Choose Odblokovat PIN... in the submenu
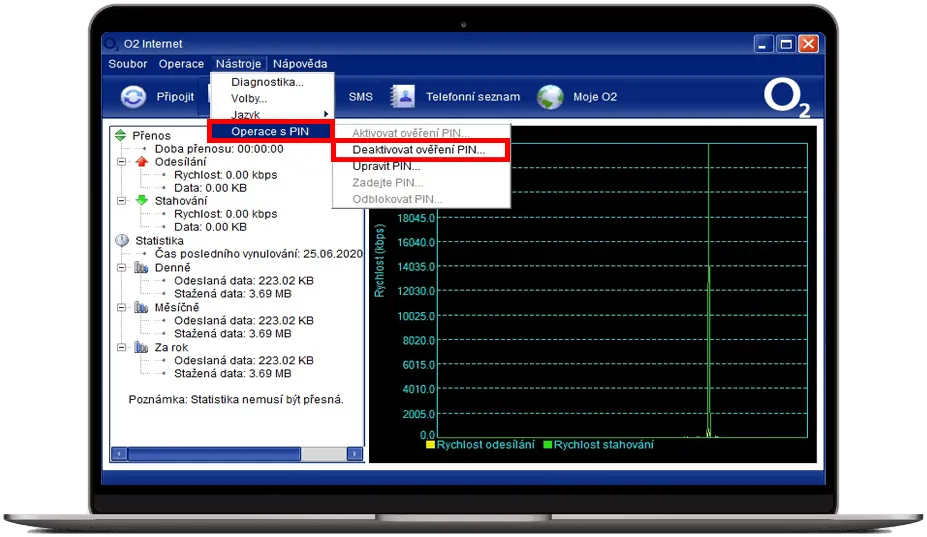The width and height of the screenshot is (927, 537). 421,199
